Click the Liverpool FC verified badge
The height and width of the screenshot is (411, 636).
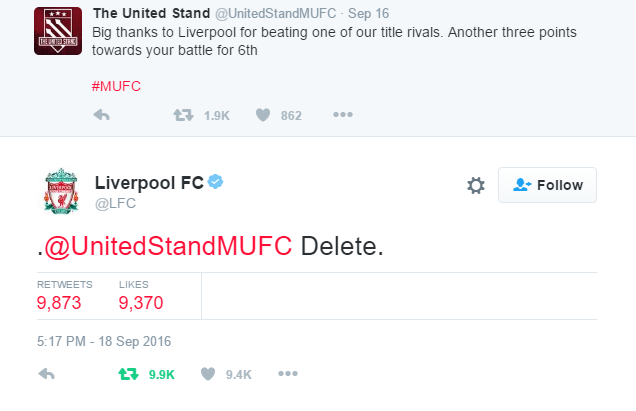click(x=215, y=182)
